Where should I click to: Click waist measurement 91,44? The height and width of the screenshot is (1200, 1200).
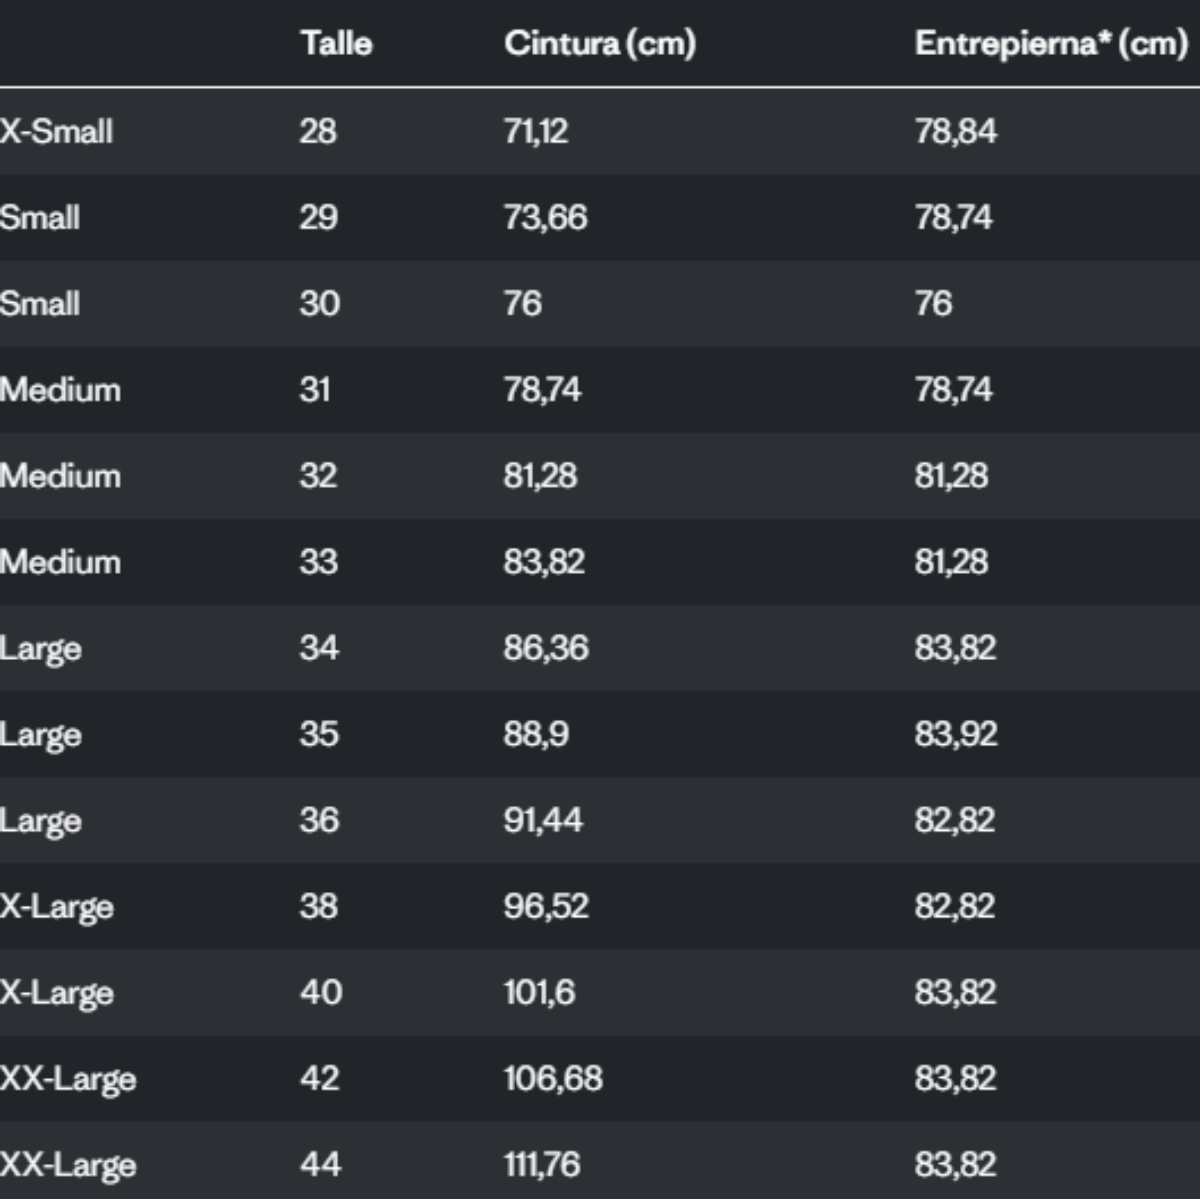point(543,819)
